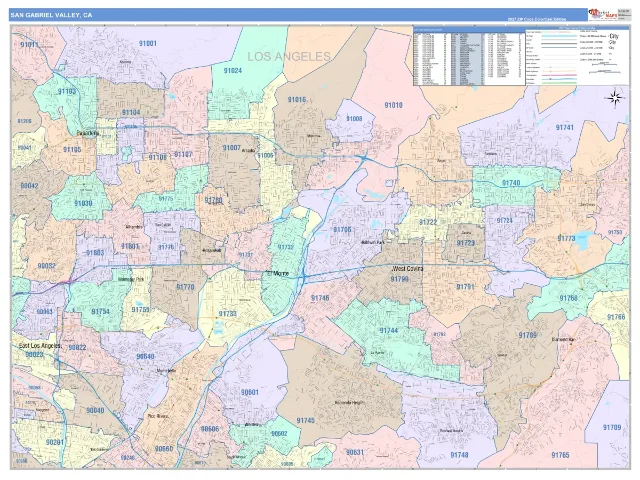Click ZIP code 91706 label

coord(342,230)
